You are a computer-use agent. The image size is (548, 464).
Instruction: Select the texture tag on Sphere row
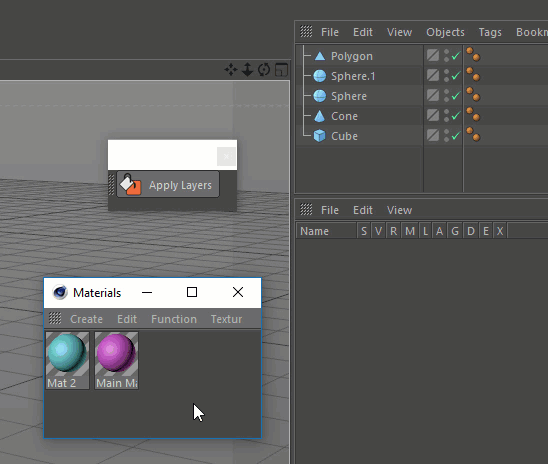(473, 95)
